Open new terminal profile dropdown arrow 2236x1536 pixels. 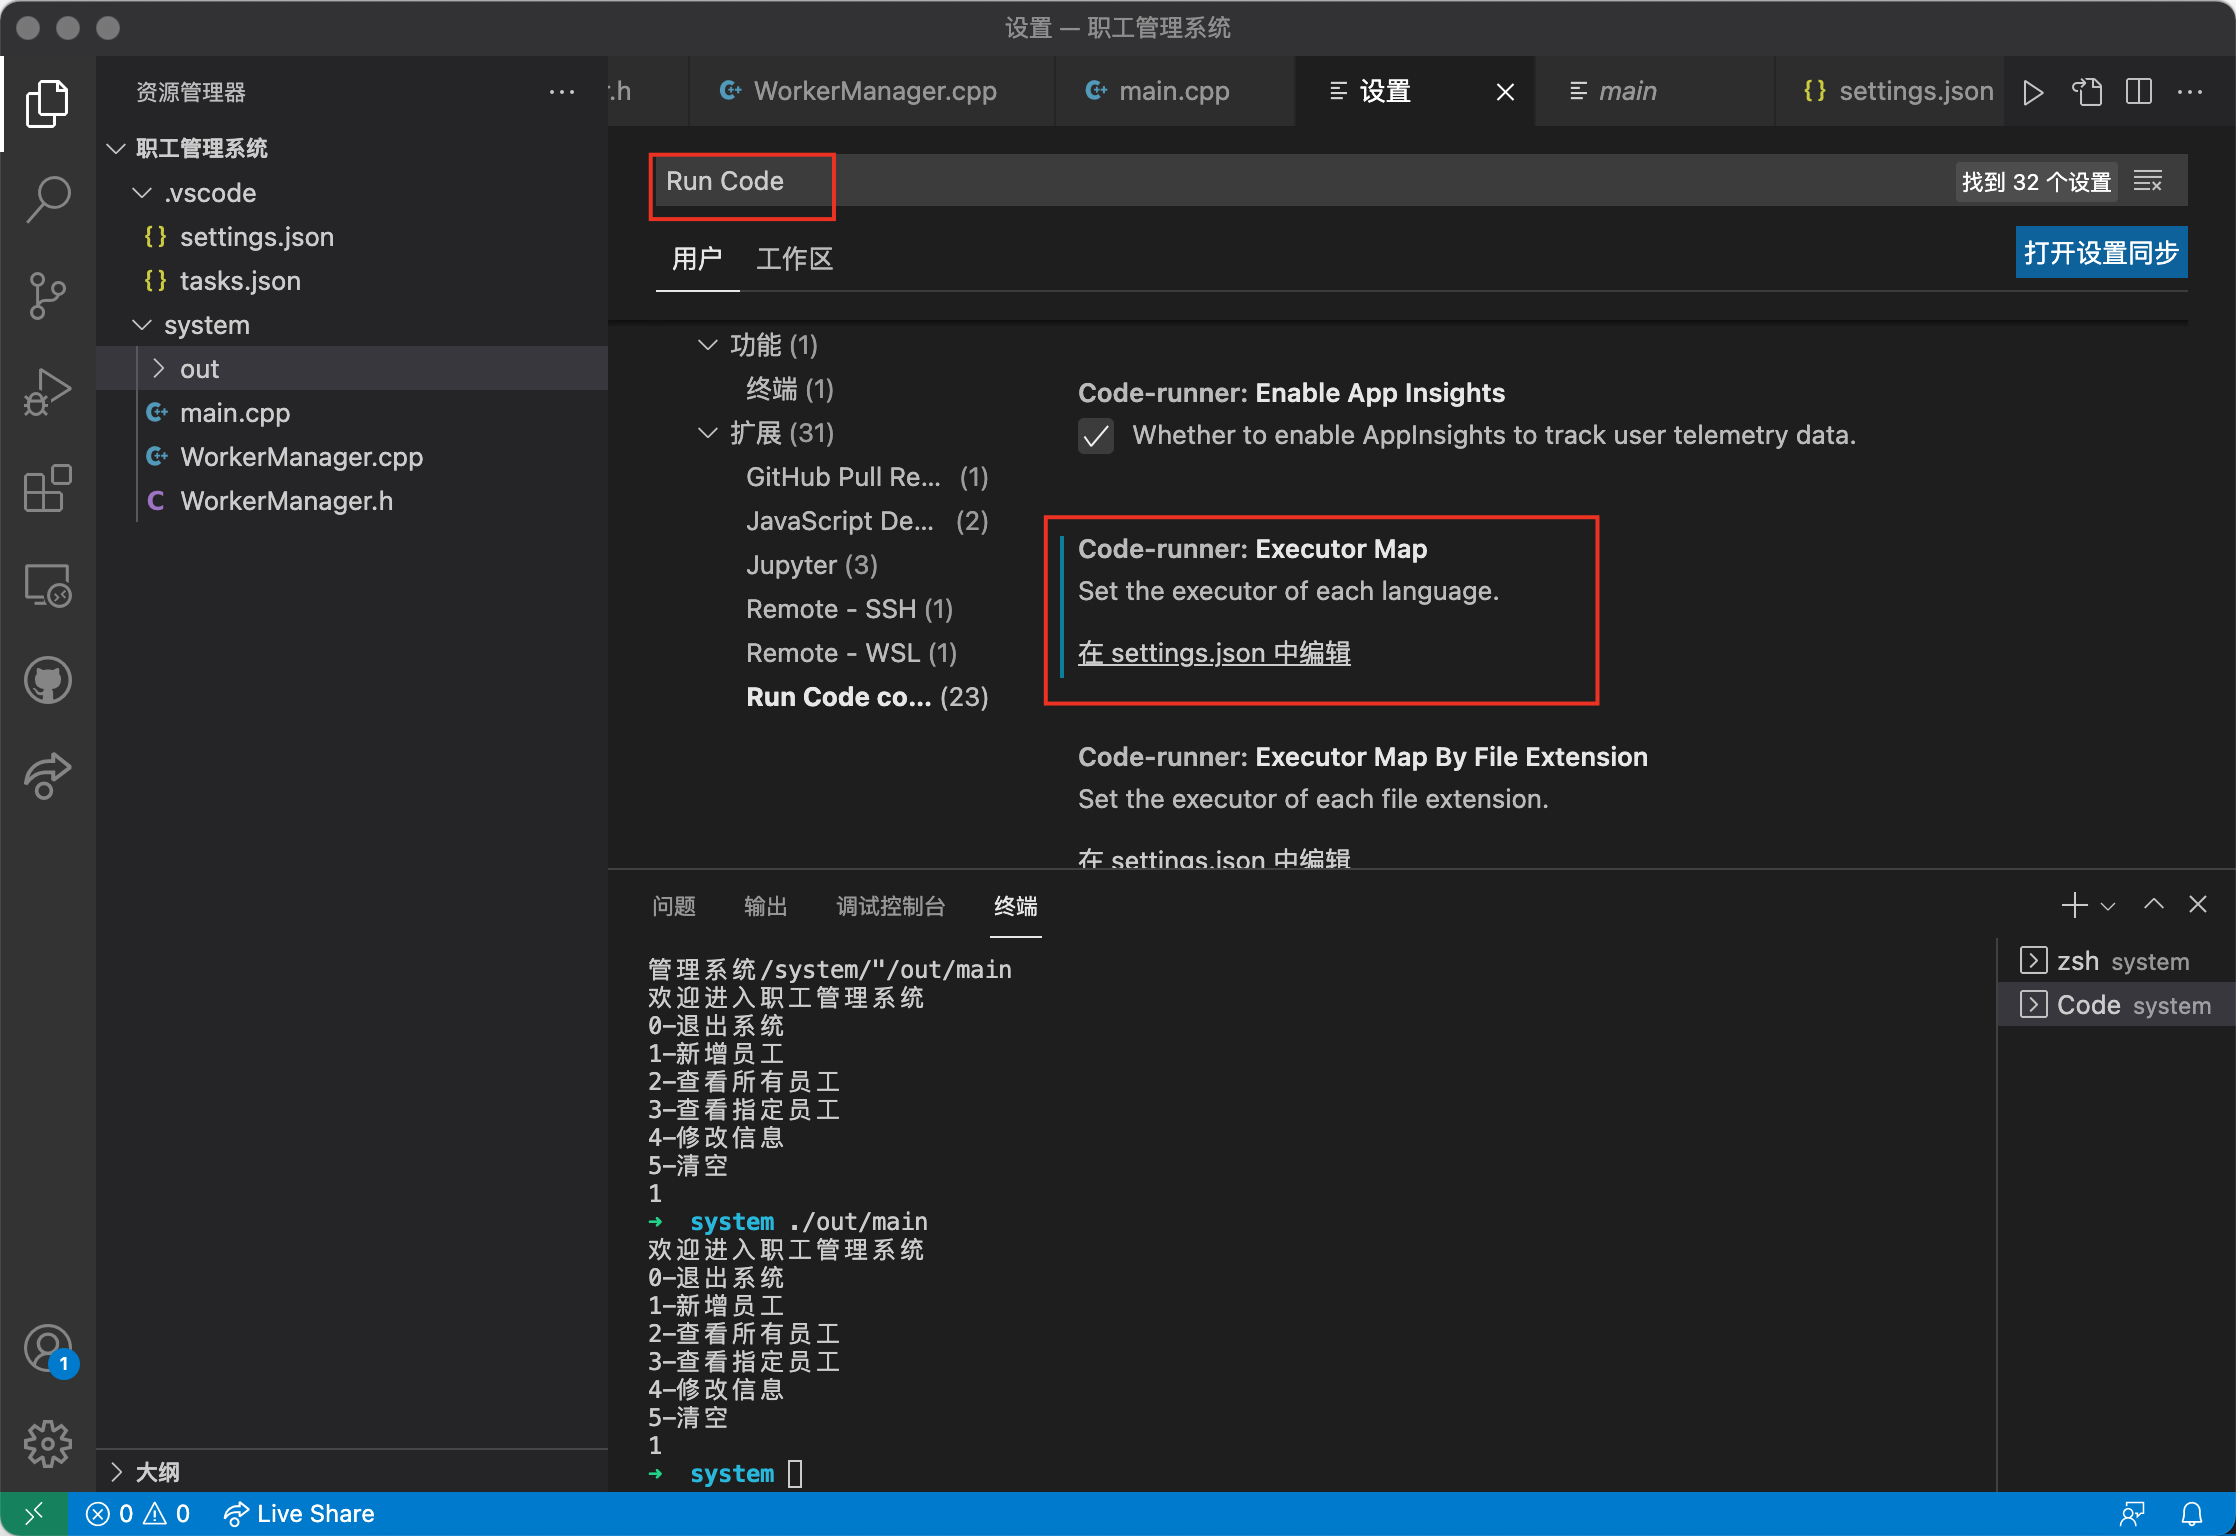pos(2108,906)
